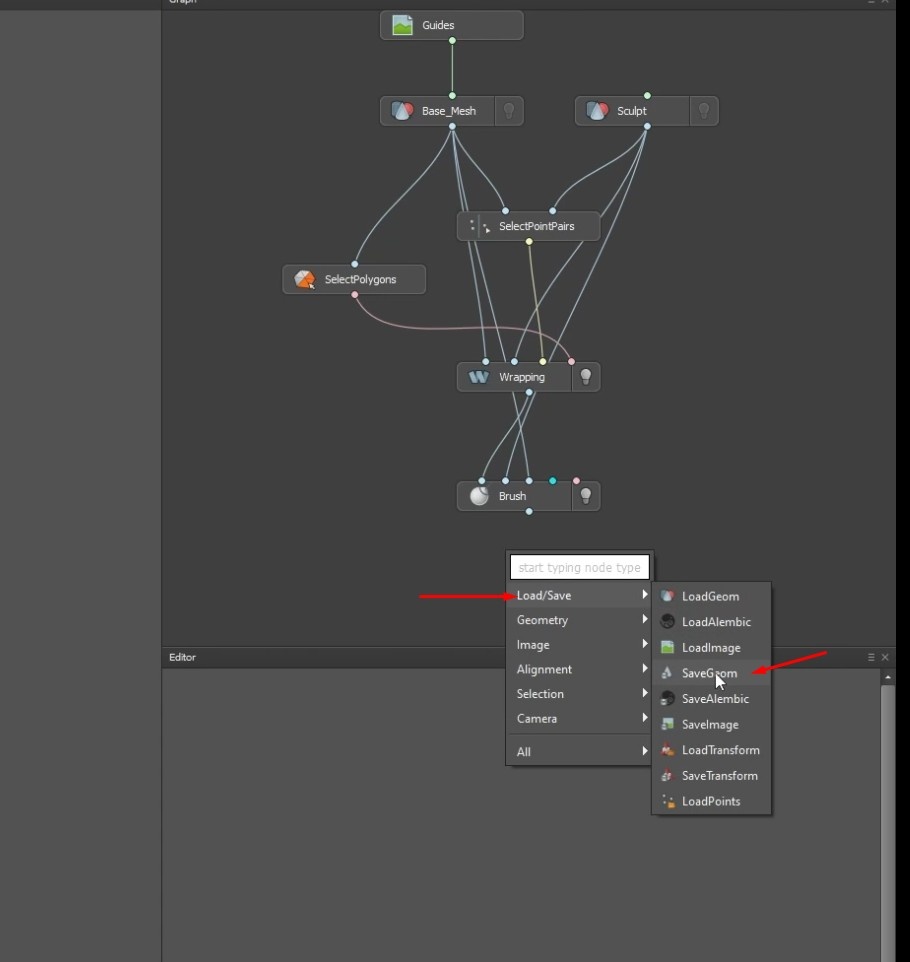910x962 pixels.
Task: Click the Base_Mesh node geometry icon
Action: 402,111
